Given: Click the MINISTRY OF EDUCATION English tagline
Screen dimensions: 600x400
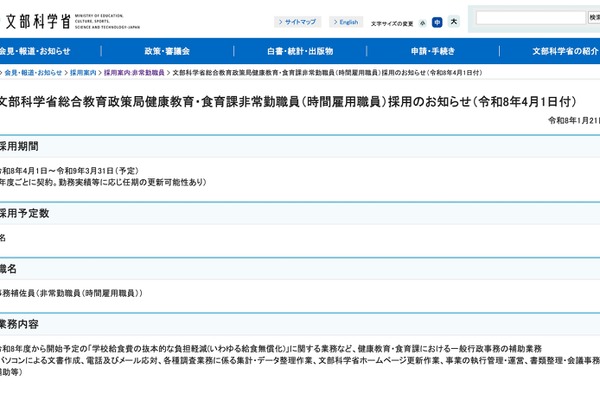Looking at the screenshot, I should pyautogui.click(x=107, y=21).
